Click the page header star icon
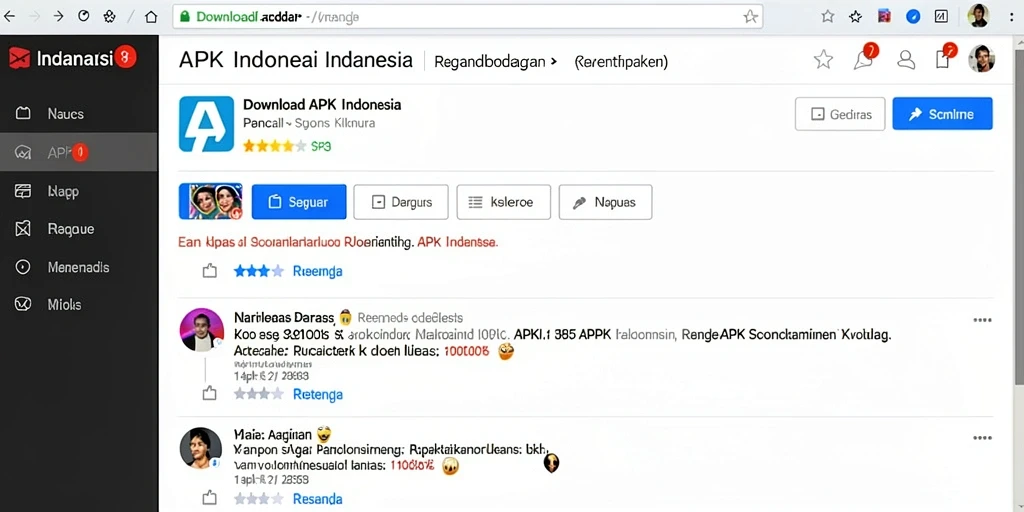Screen dimensions: 1024x512 (823, 60)
